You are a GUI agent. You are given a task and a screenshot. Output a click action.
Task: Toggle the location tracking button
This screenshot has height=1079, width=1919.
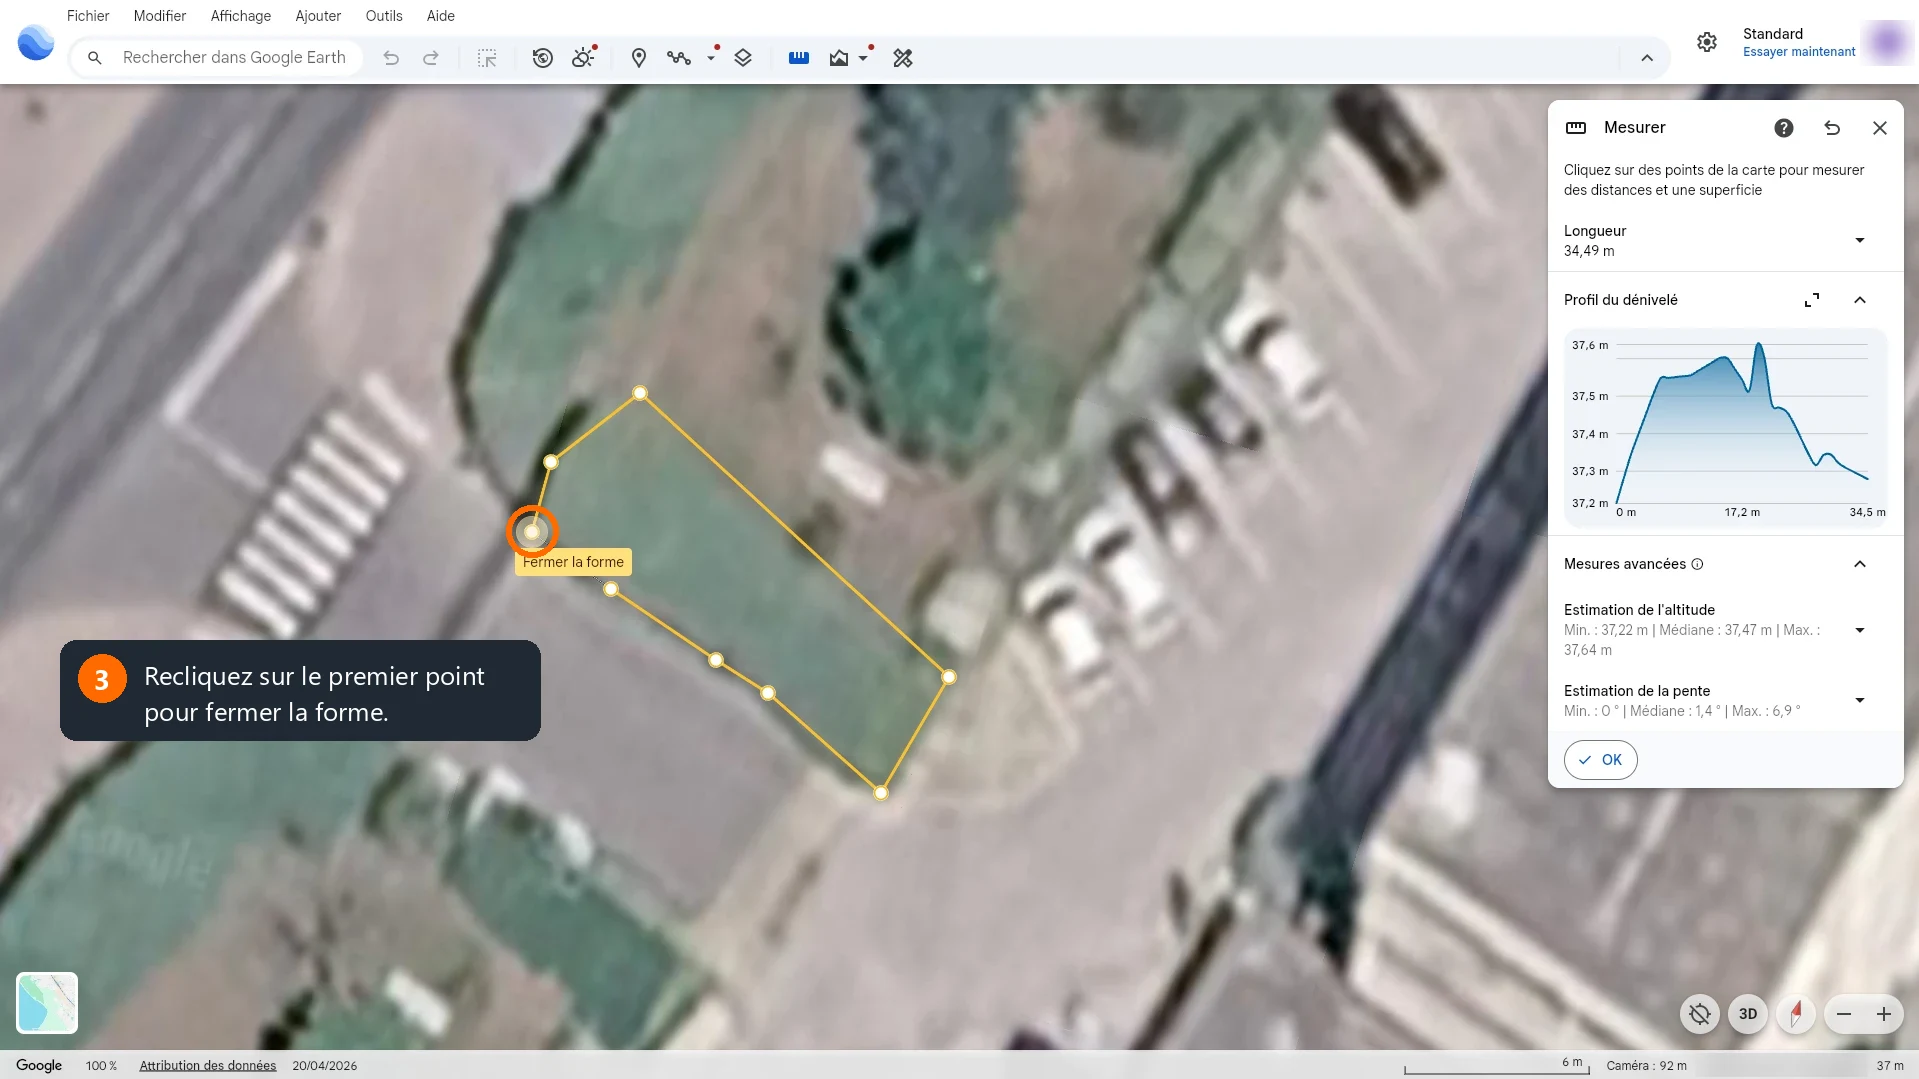click(1700, 1014)
